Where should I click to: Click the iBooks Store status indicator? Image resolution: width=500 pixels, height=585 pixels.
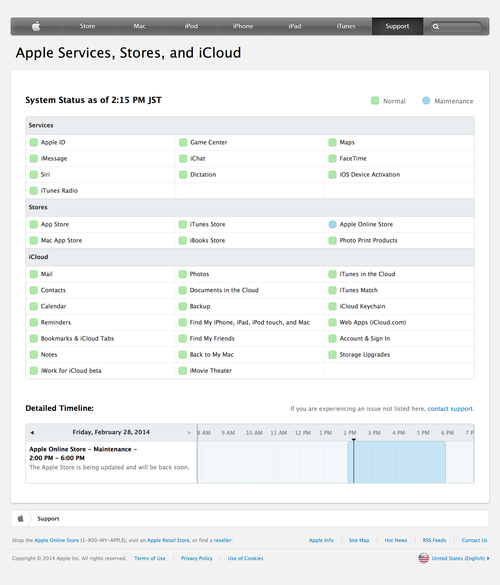click(182, 240)
